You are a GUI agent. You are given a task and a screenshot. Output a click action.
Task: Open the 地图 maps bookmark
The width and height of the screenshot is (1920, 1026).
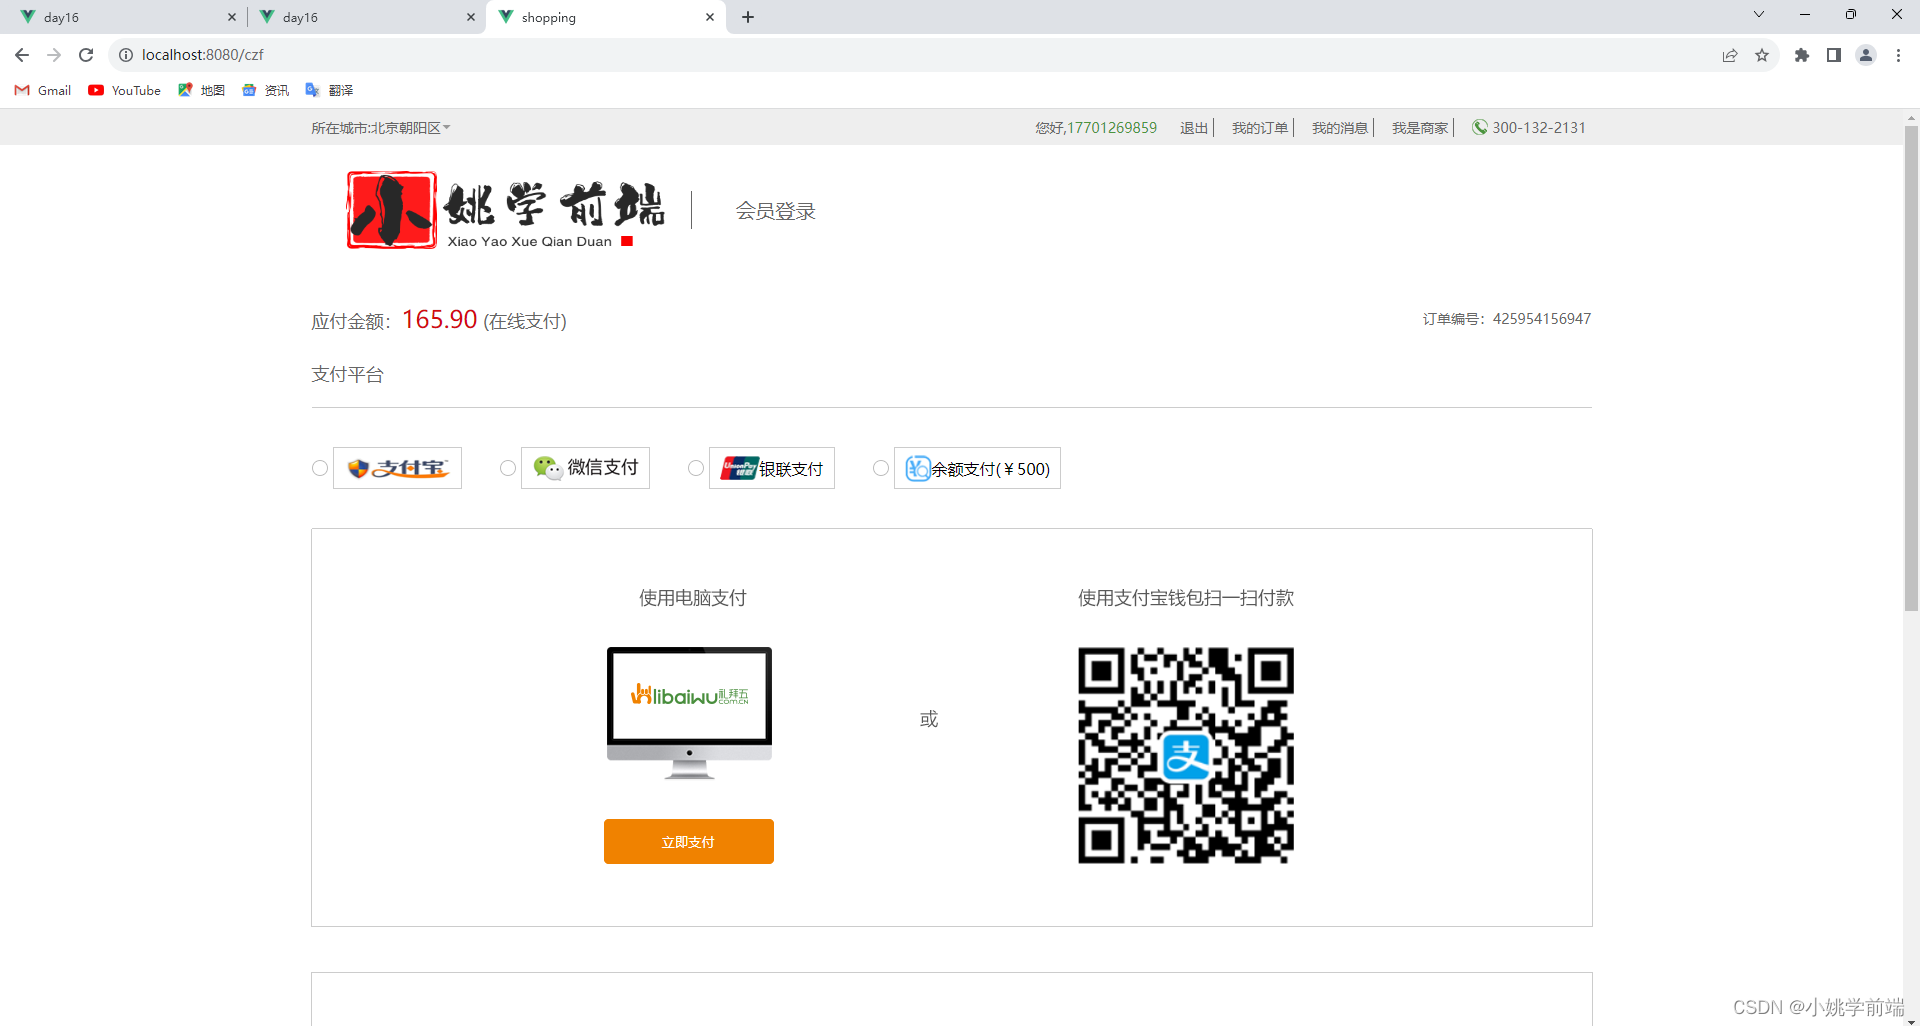point(201,90)
